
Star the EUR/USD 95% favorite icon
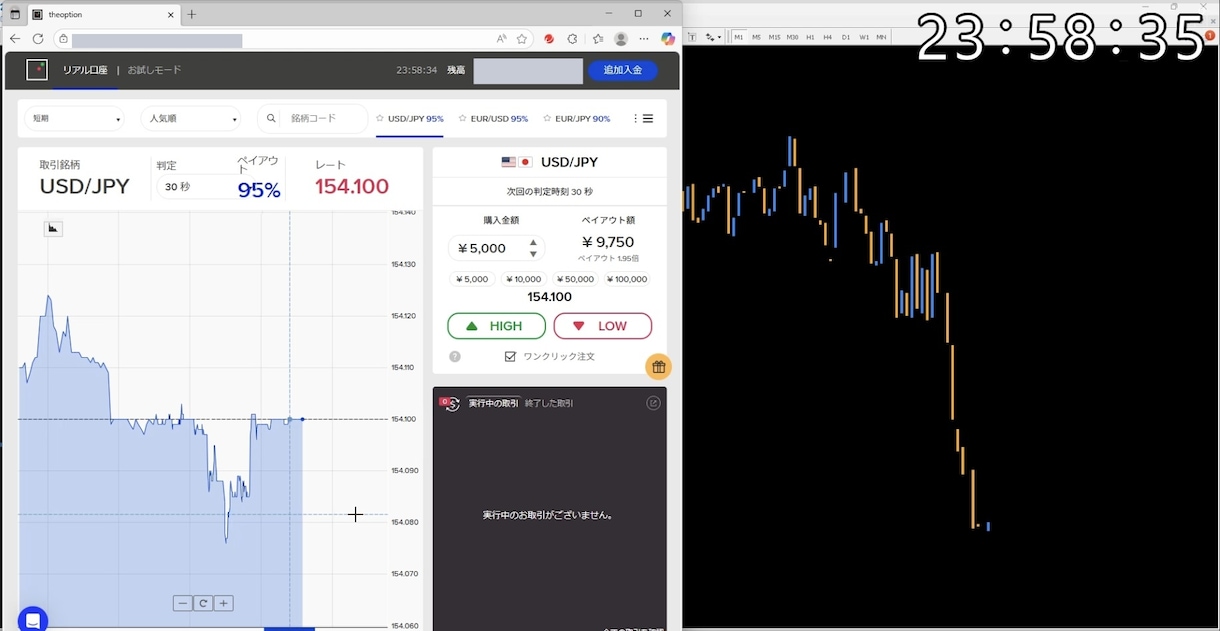[462, 118]
